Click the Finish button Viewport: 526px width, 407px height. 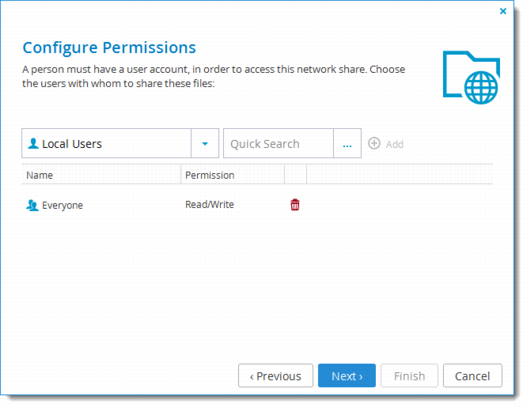(x=409, y=375)
